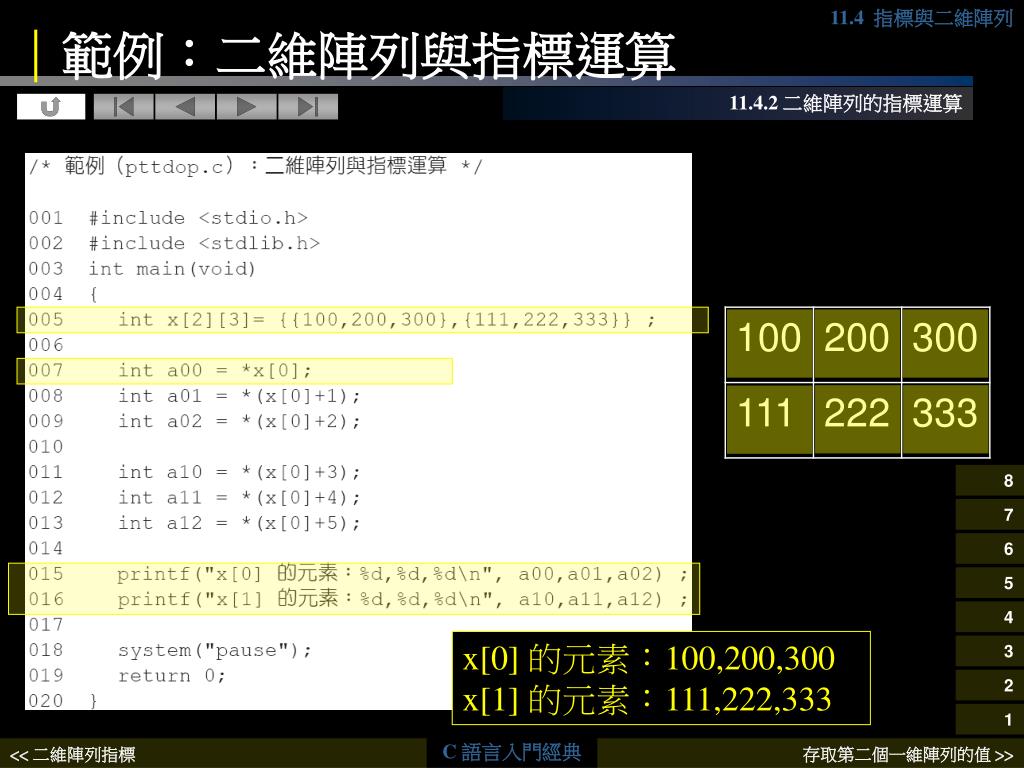1024x768 pixels.
Task: Select step 6 in the side index
Action: pyautogui.click(x=989, y=549)
